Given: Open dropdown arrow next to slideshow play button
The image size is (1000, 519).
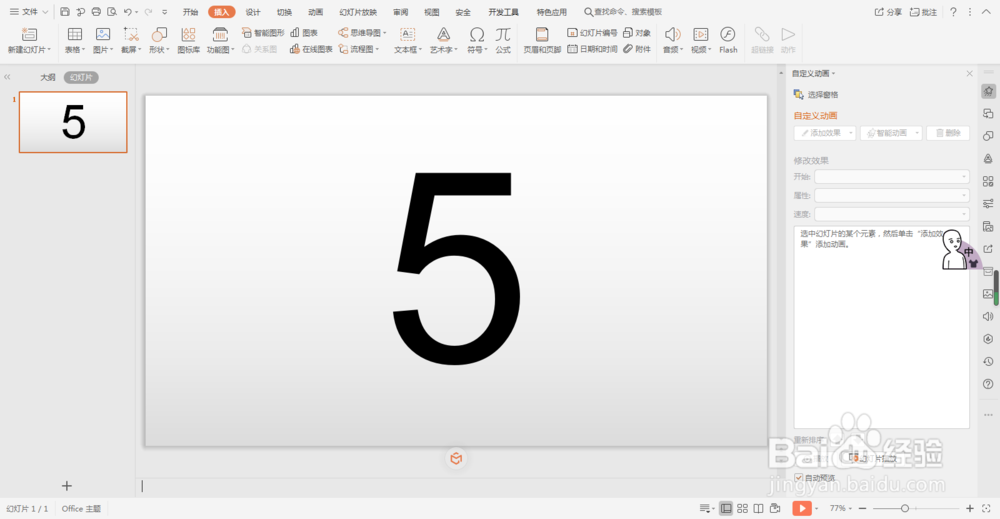Looking at the screenshot, I should pos(816,508).
